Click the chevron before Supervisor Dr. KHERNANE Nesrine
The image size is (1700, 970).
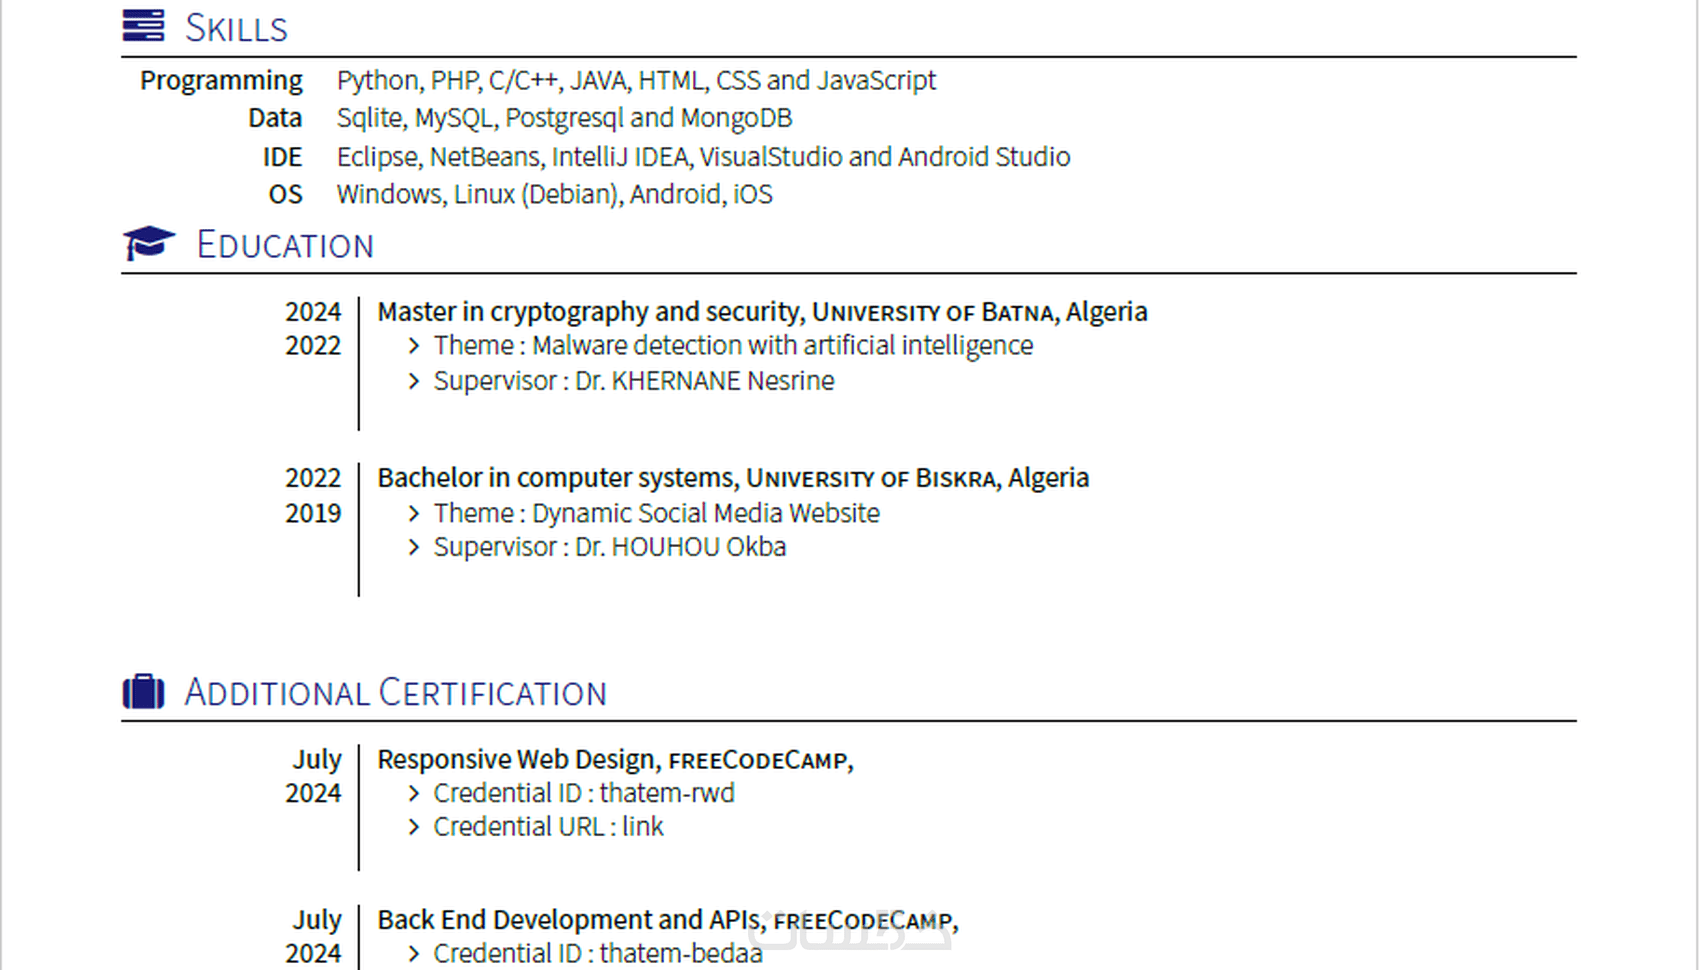point(414,381)
